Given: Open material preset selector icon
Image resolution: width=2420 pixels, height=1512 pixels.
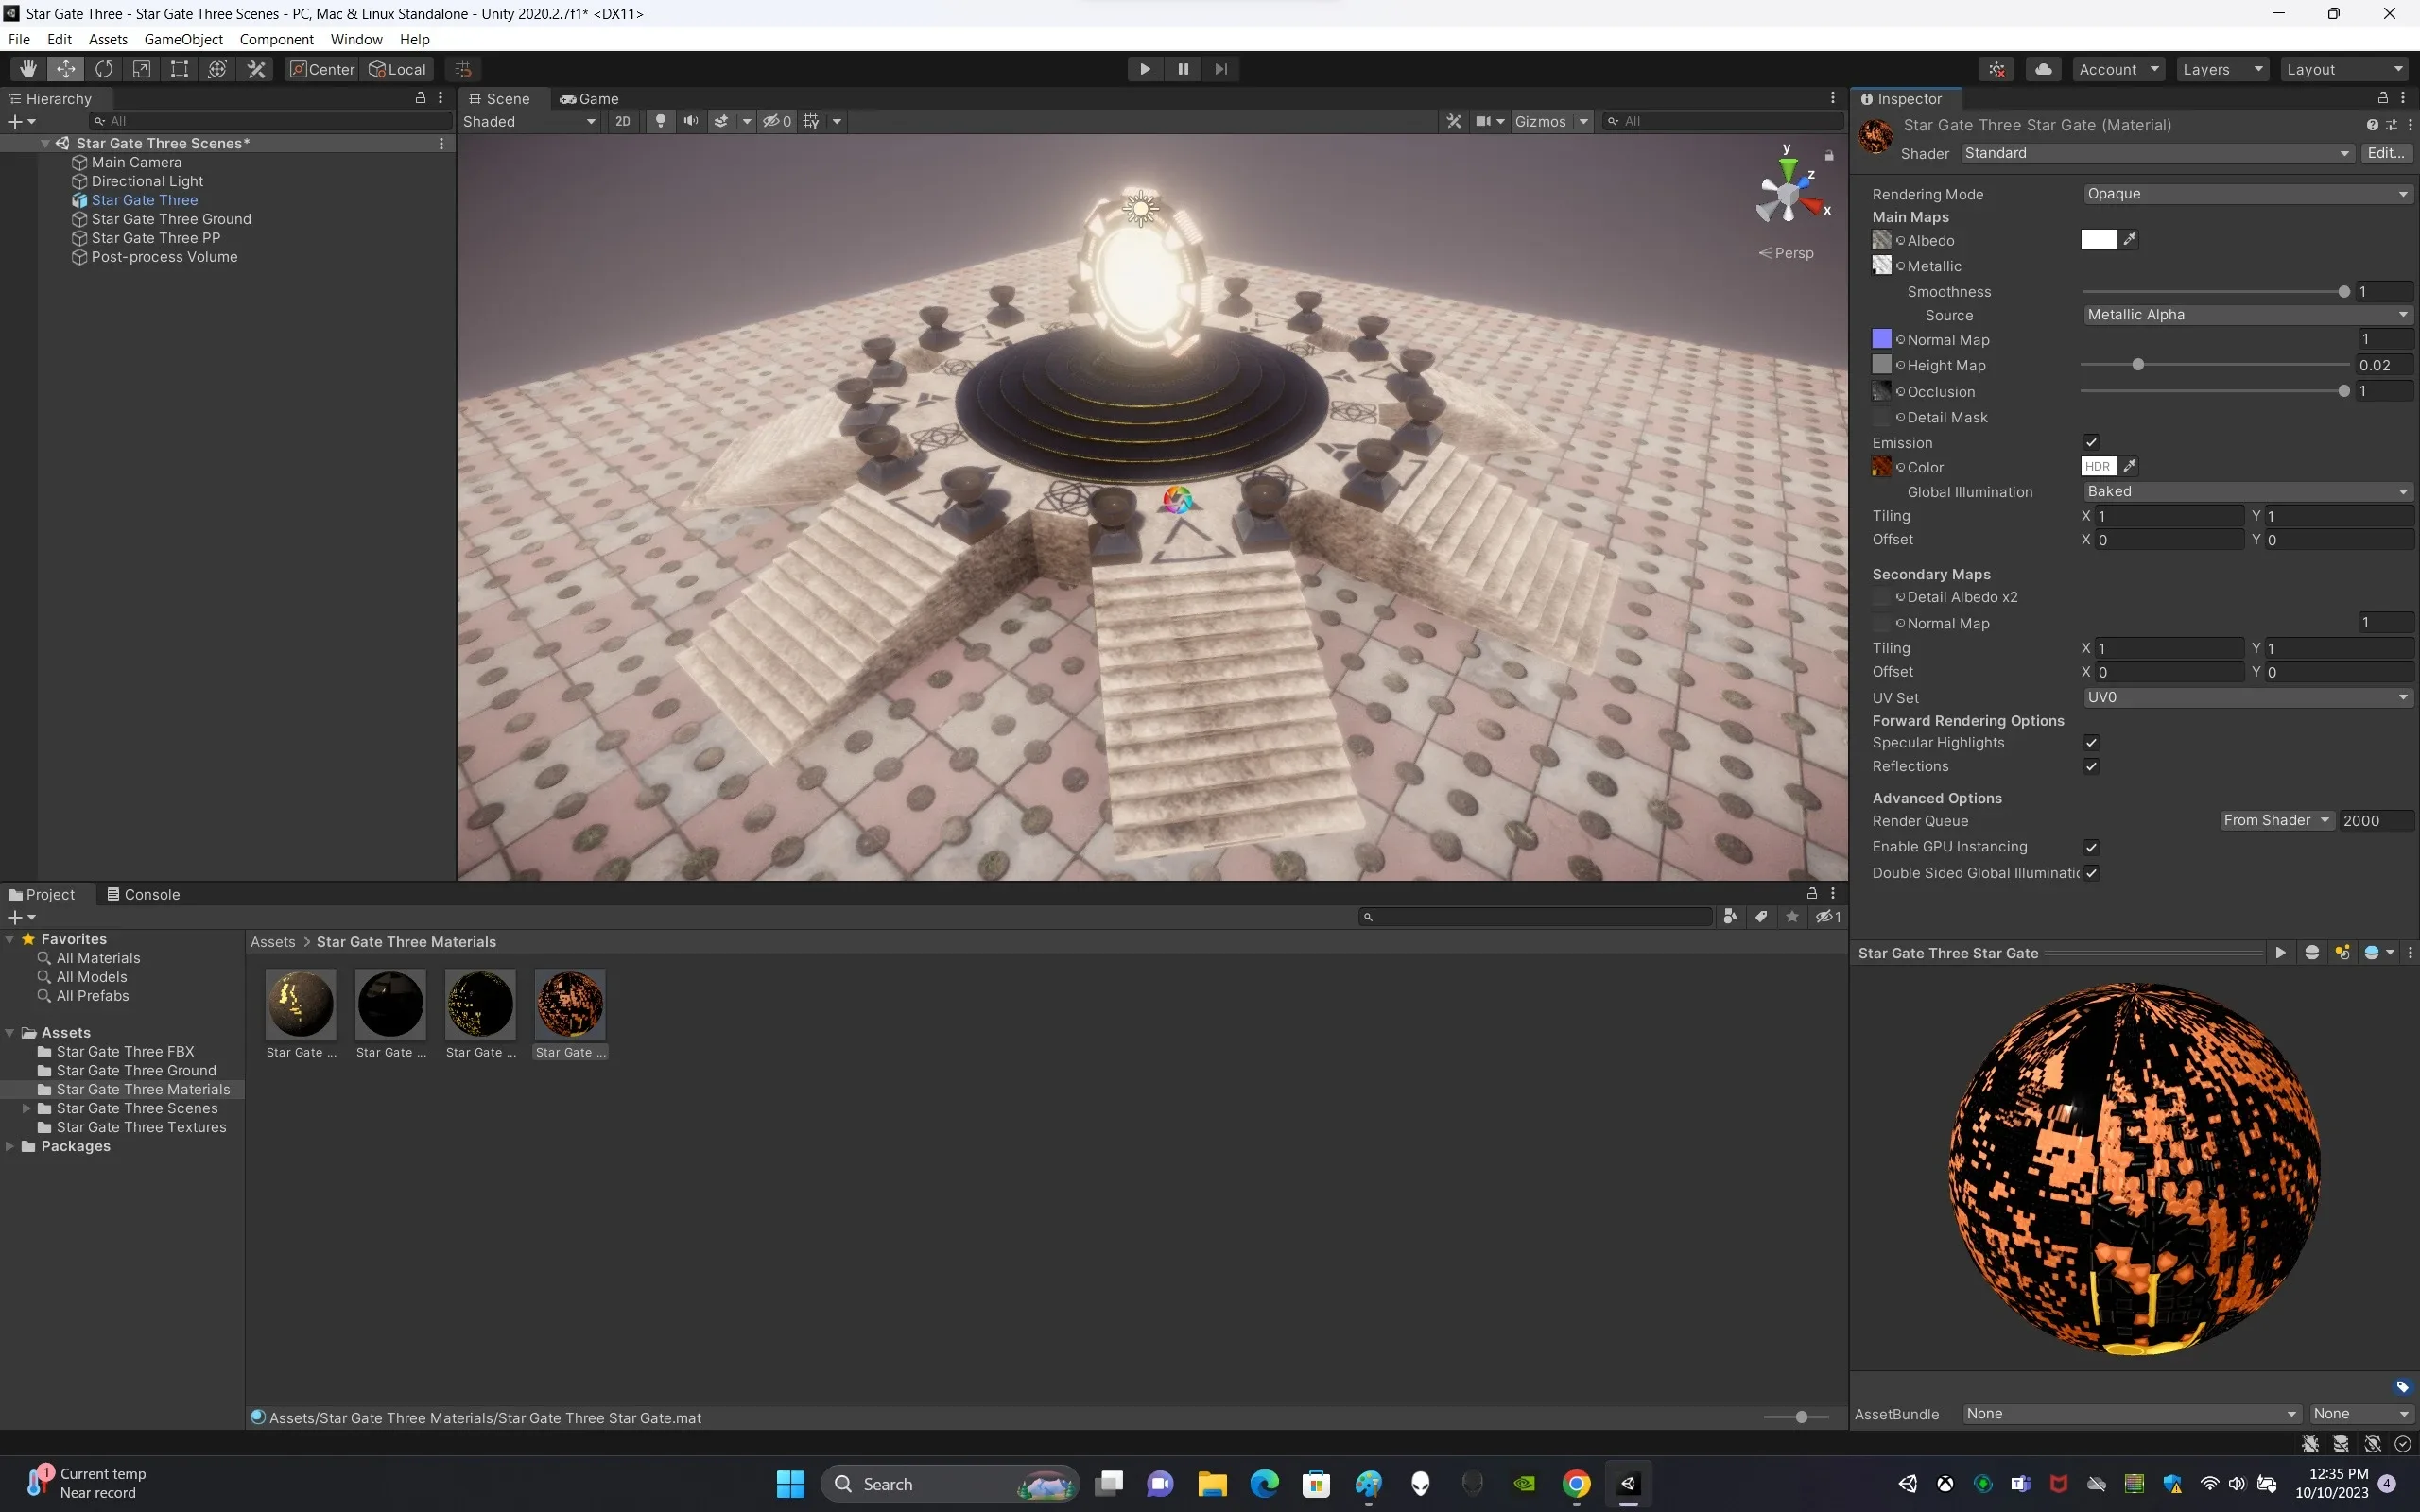Looking at the screenshot, I should [x=2391, y=125].
